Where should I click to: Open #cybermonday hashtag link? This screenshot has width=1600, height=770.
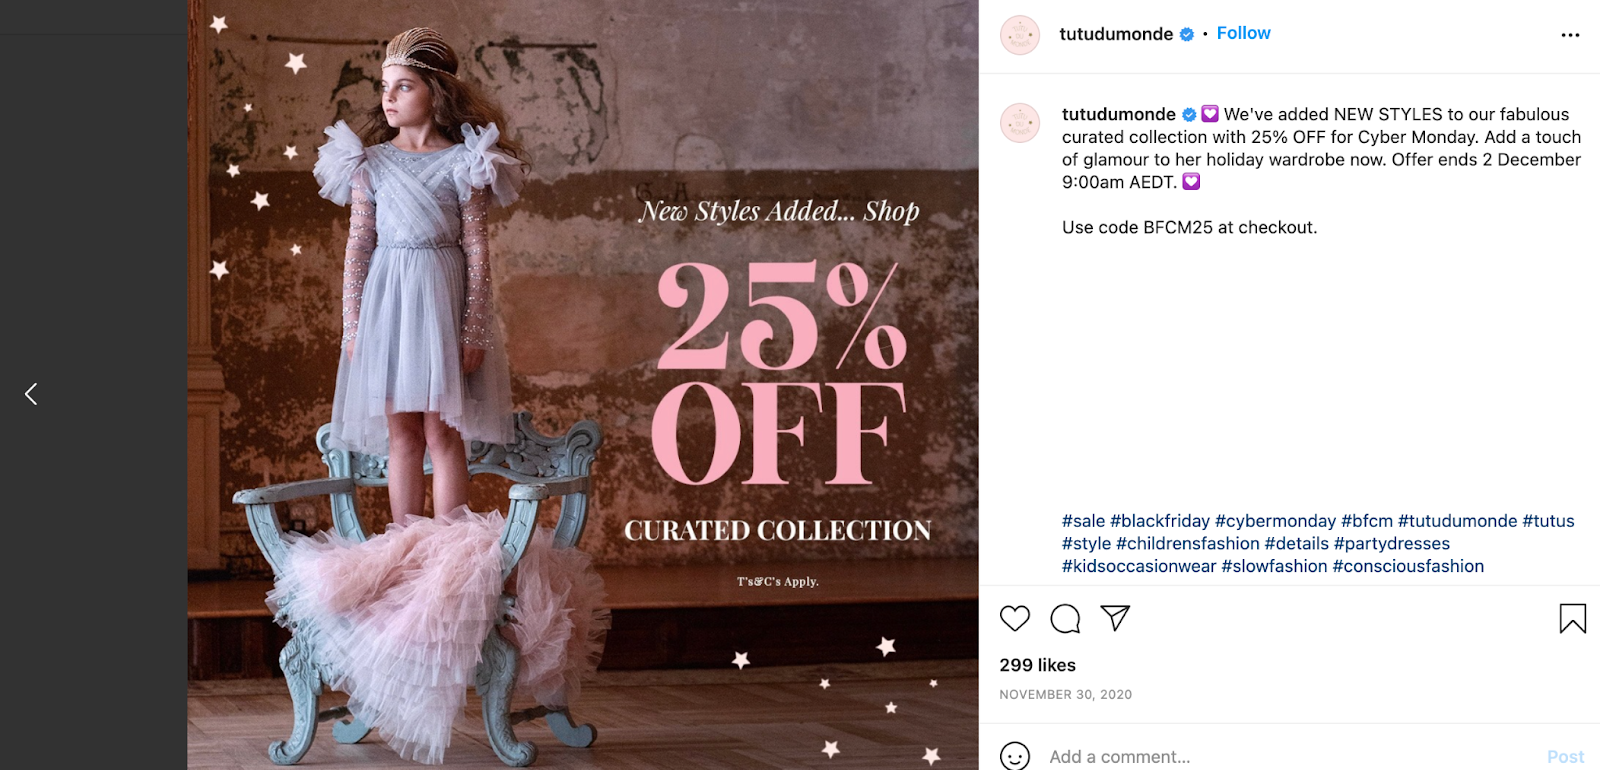point(1275,521)
